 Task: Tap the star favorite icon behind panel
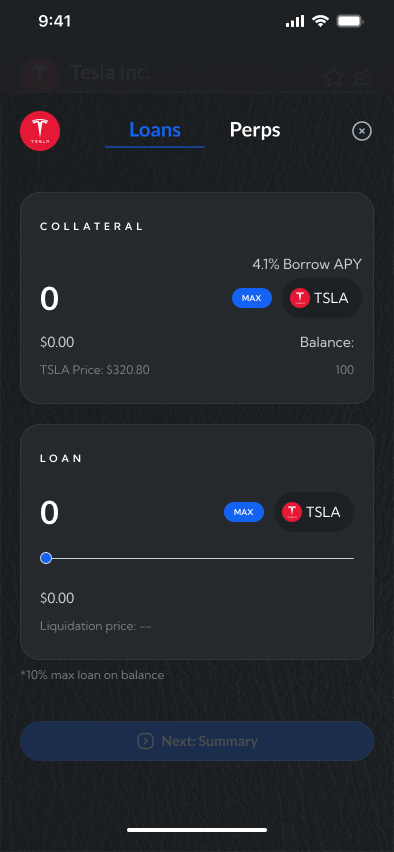click(x=334, y=77)
